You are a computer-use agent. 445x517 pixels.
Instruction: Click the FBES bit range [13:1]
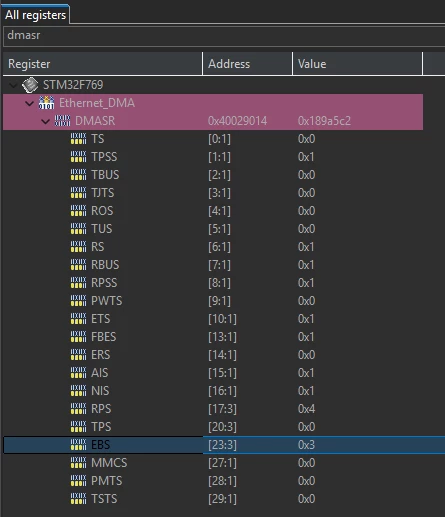222,337
